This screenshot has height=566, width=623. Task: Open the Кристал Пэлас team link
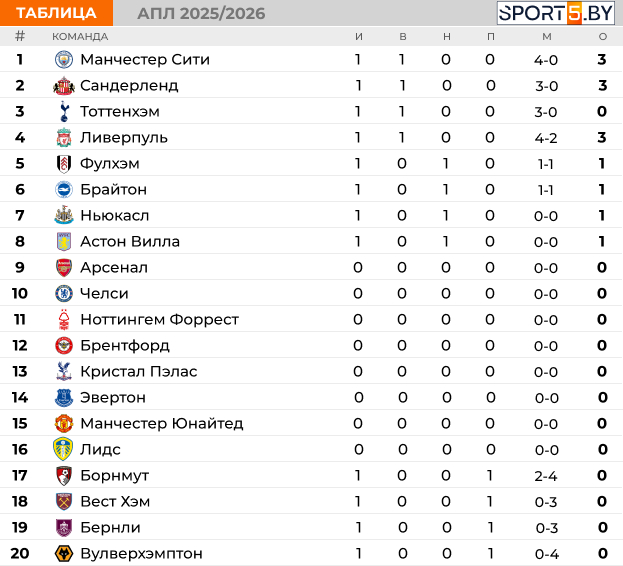click(139, 371)
